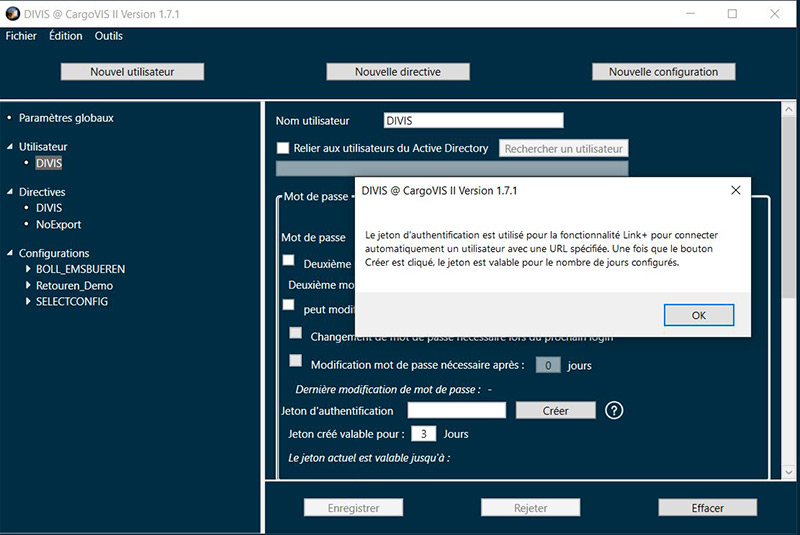Click the BOLL_EMSBUEREN label
This screenshot has height=535, width=800.
81,269
